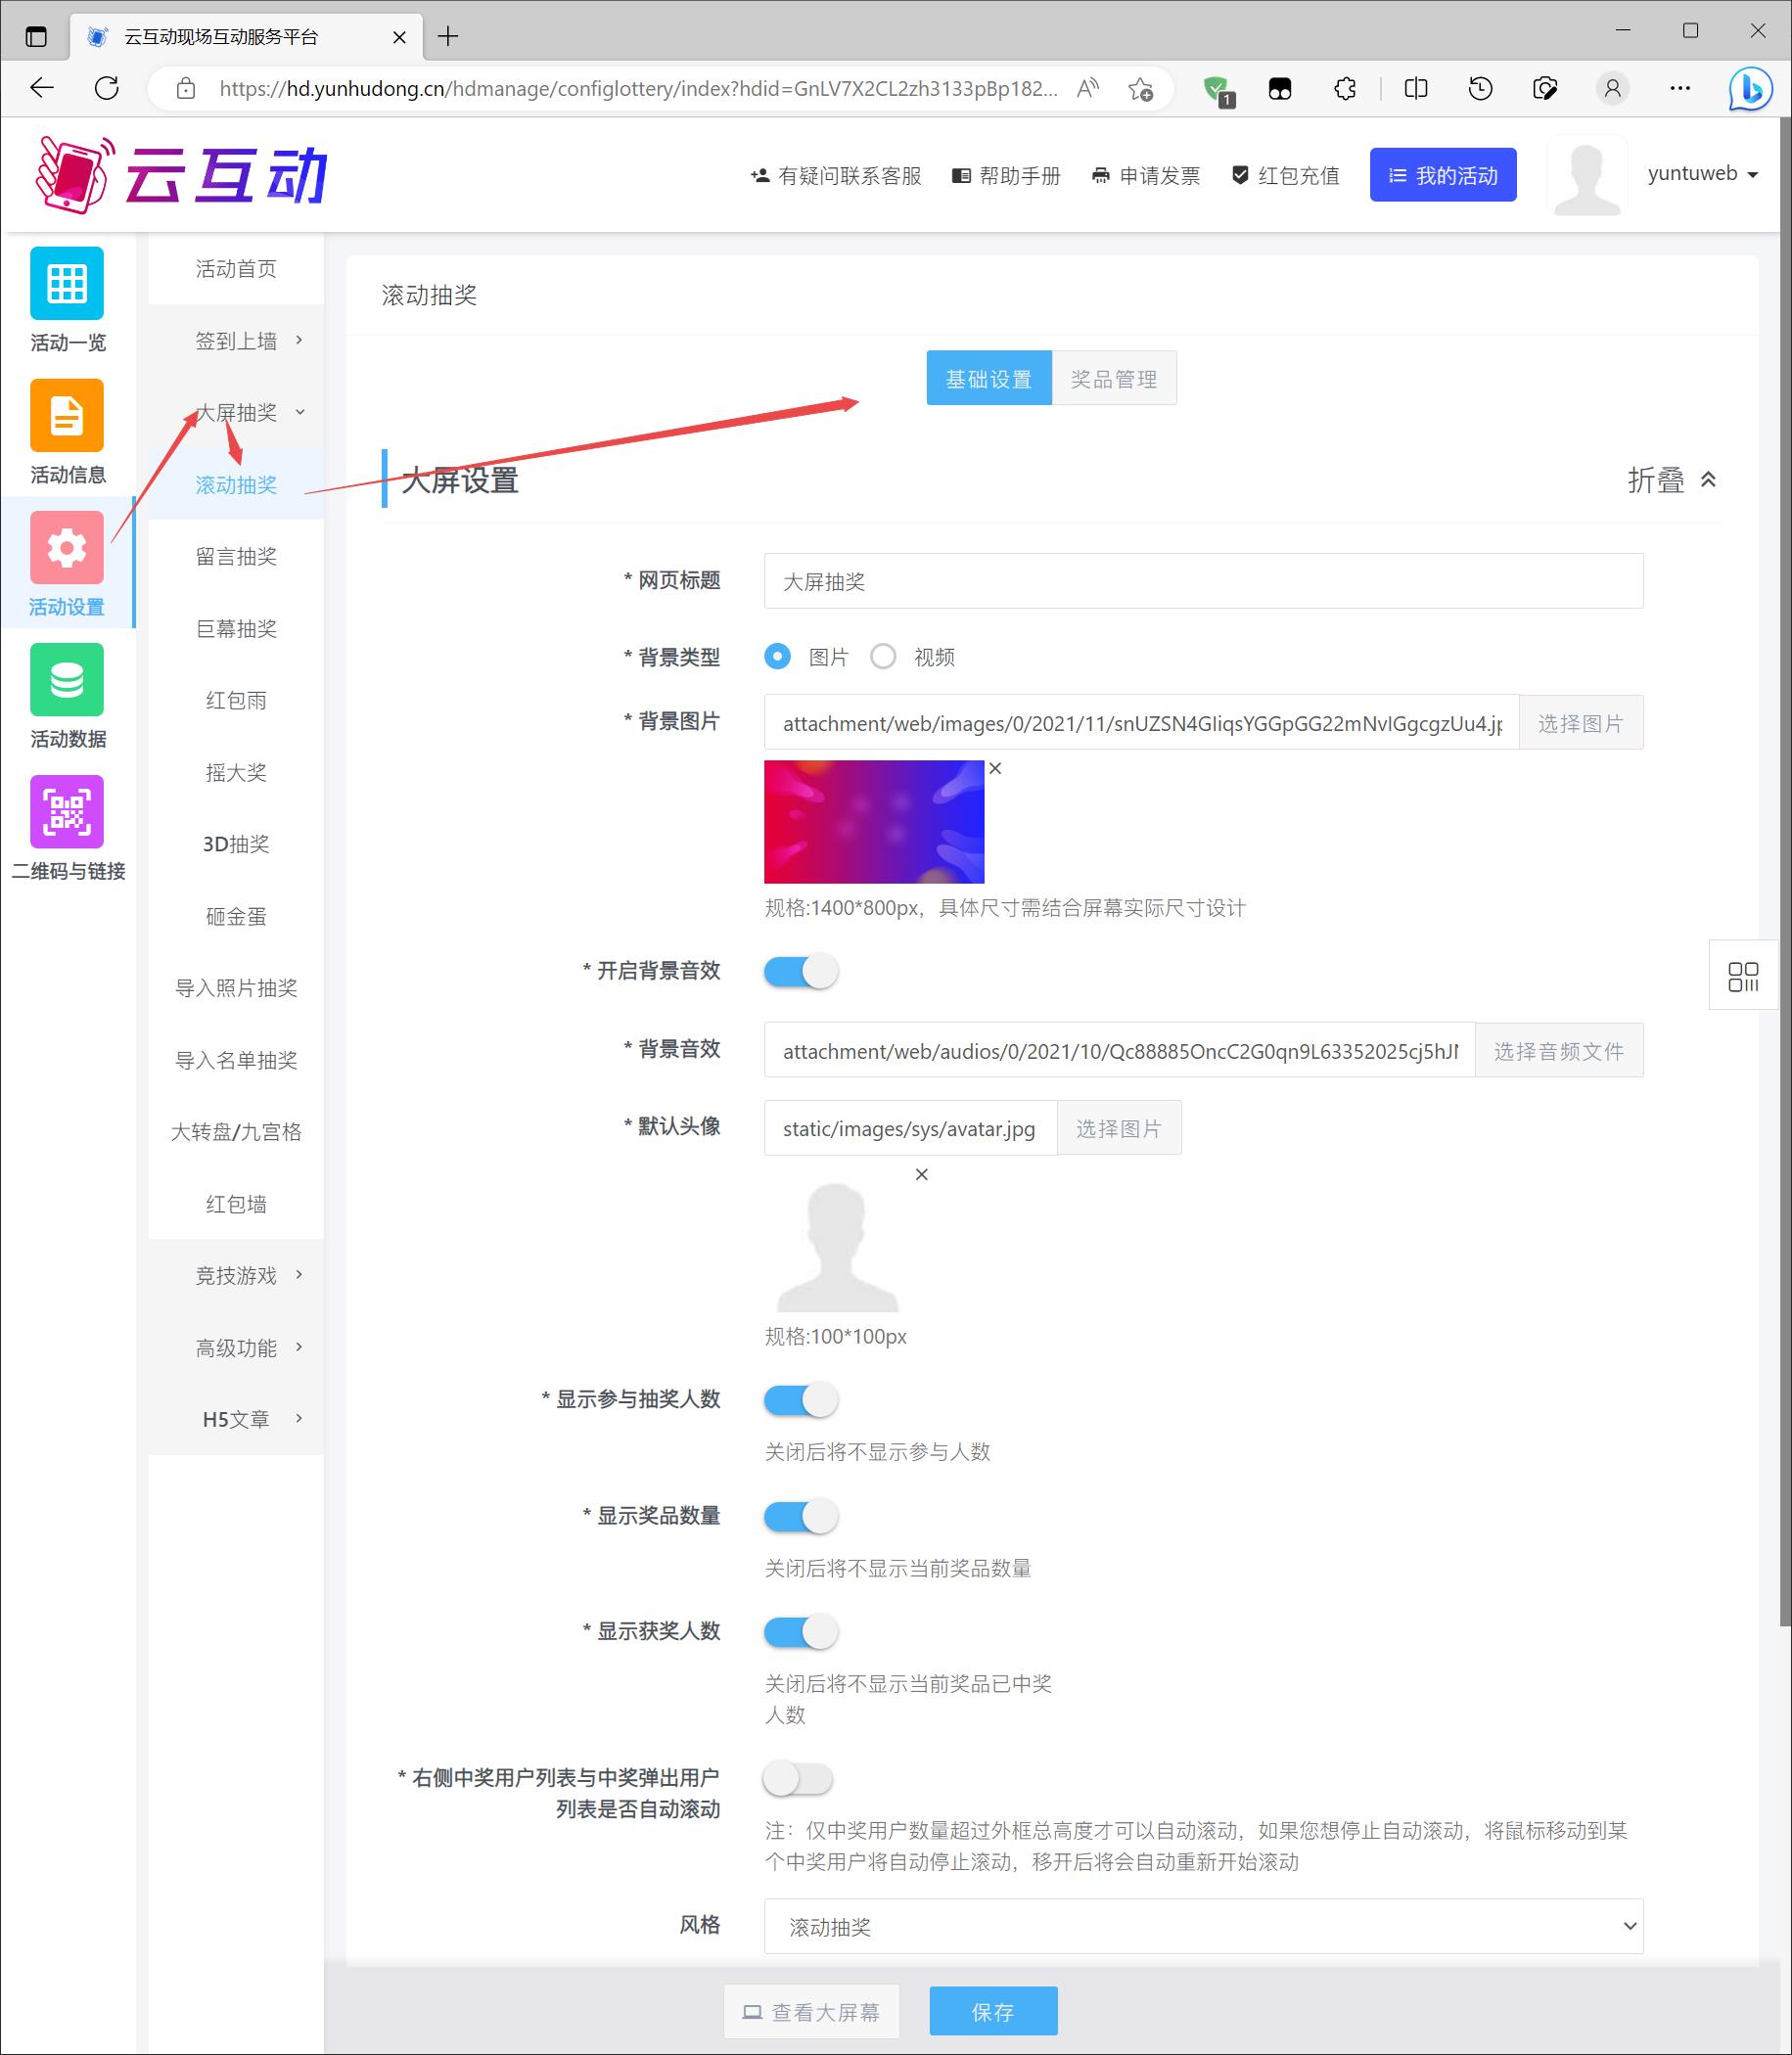Open the 风格 dropdown showing 滚动抽奖
This screenshot has height=2055, width=1792.
click(1202, 1926)
